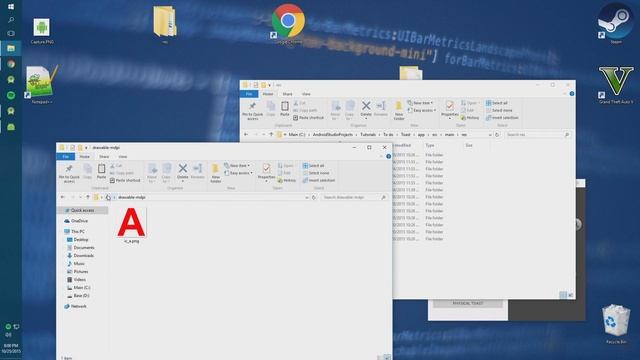640x360 pixels.
Task: Open the ic_a.png thumbnail with red letter A
Action: 131,222
